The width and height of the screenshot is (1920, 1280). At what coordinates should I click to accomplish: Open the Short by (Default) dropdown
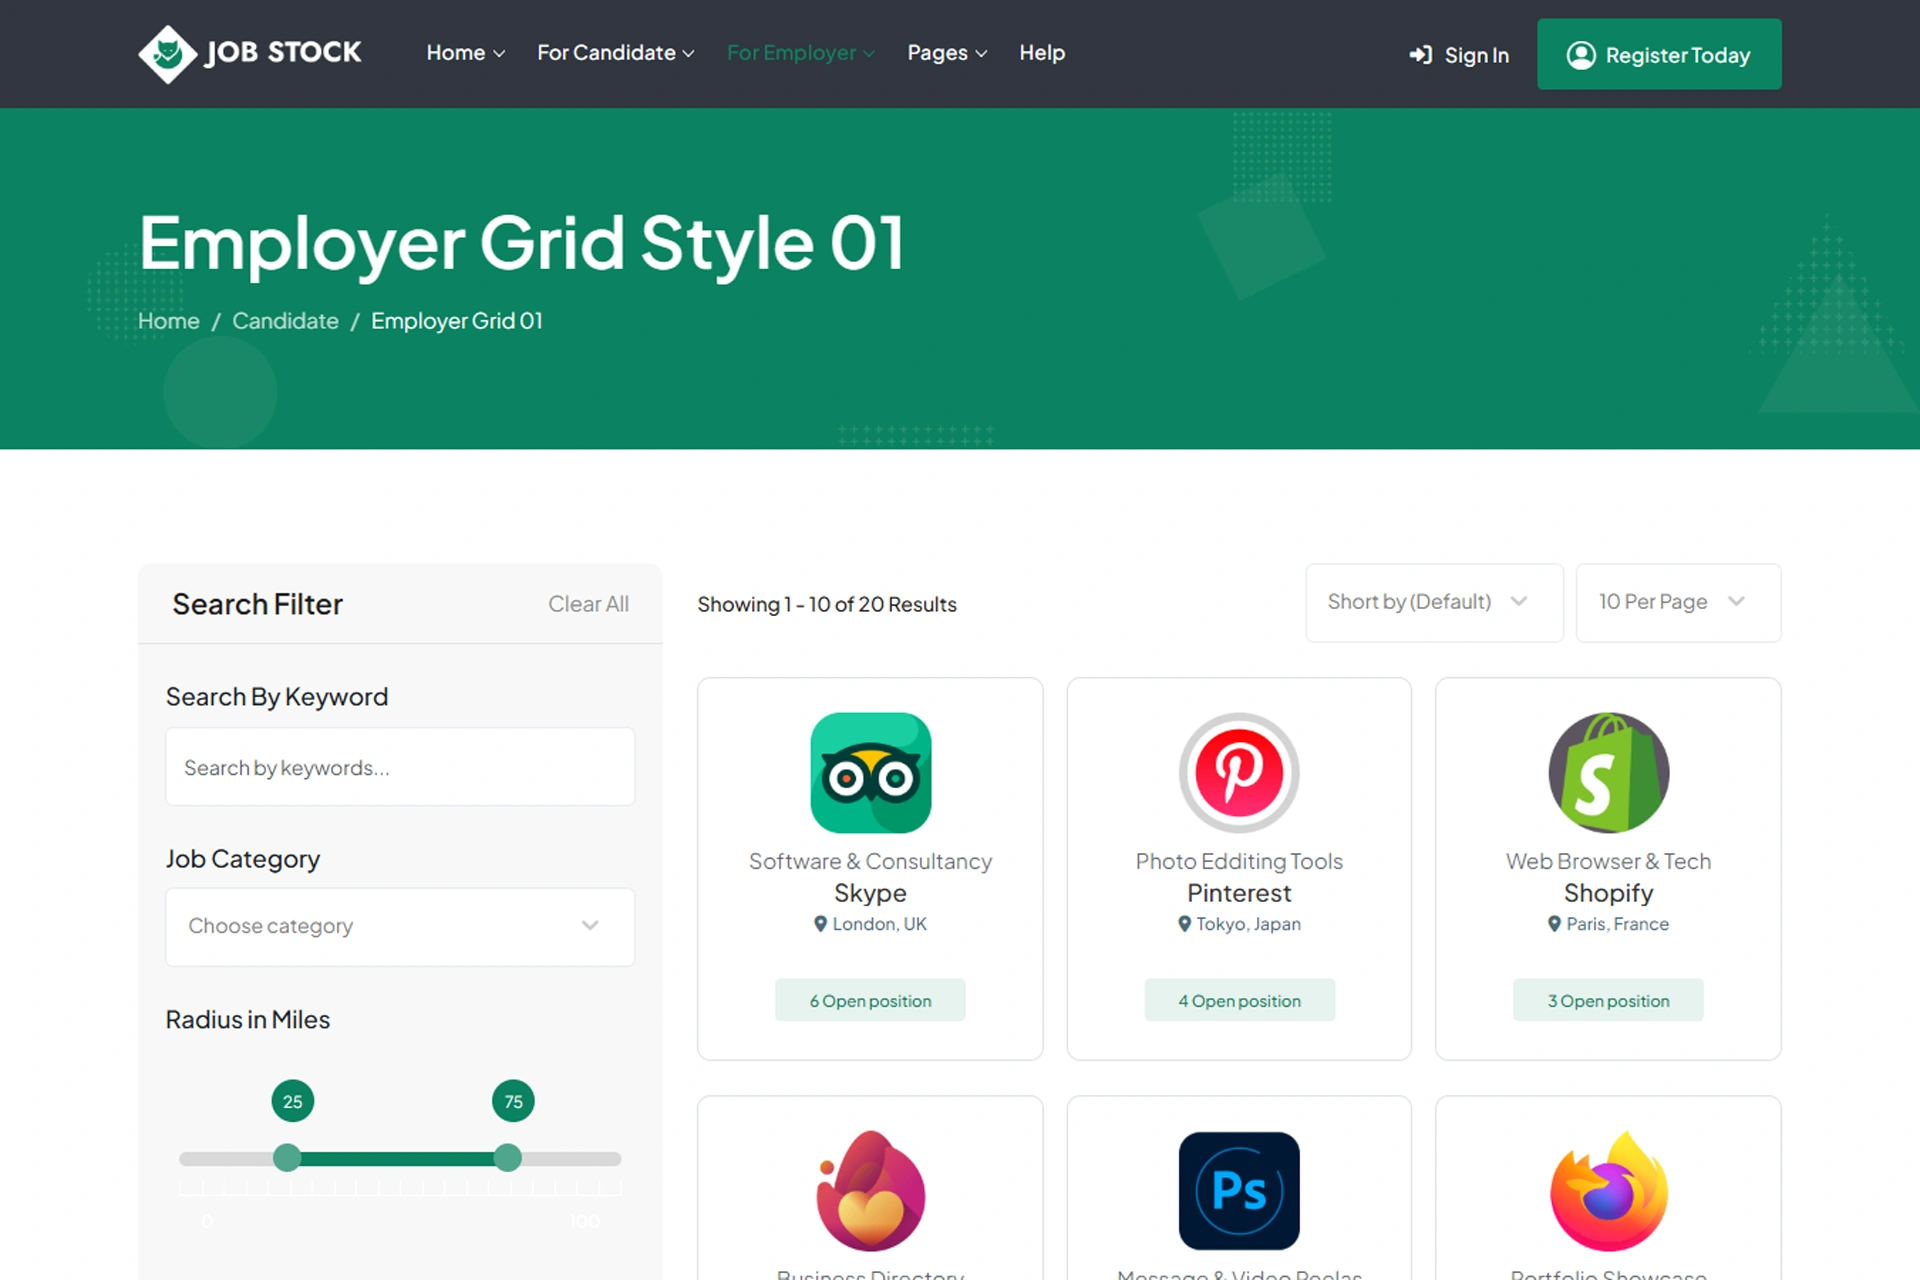1434,602
